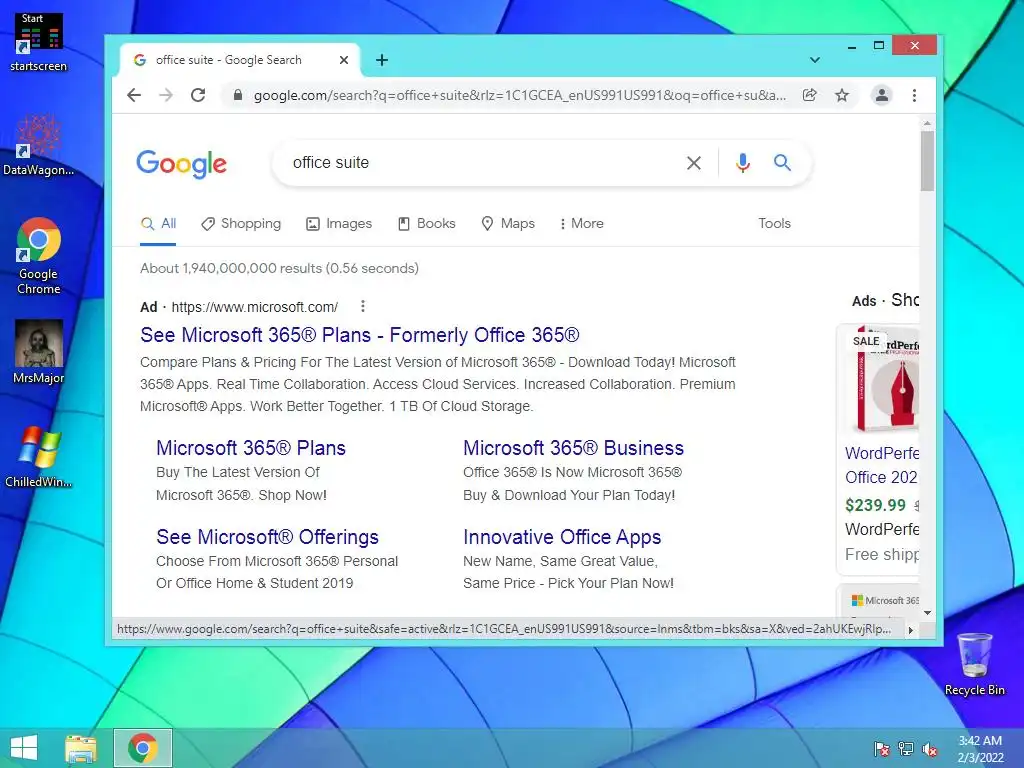Screen dimensions: 1024x768
Task: Start voice search with microphone icon
Action: [x=743, y=163]
